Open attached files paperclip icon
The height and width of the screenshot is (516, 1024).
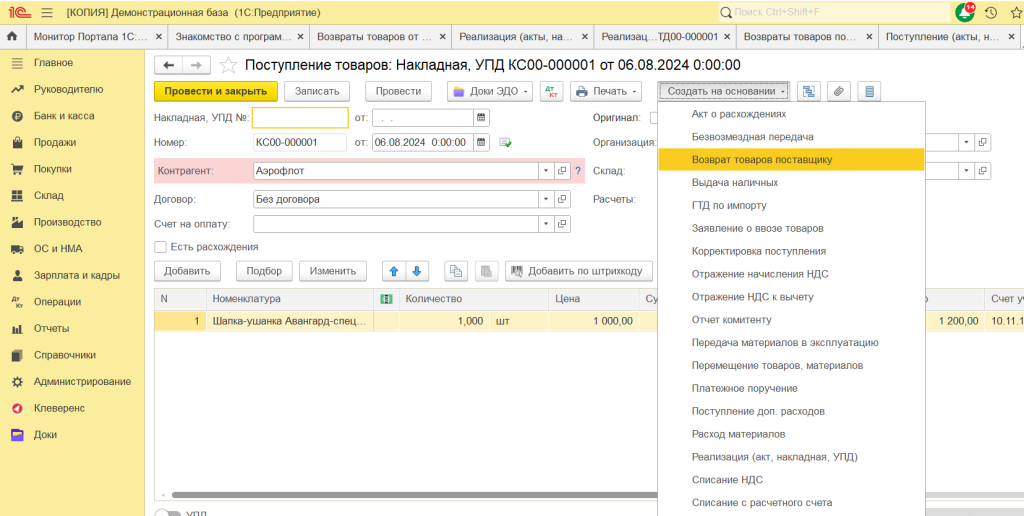(839, 91)
